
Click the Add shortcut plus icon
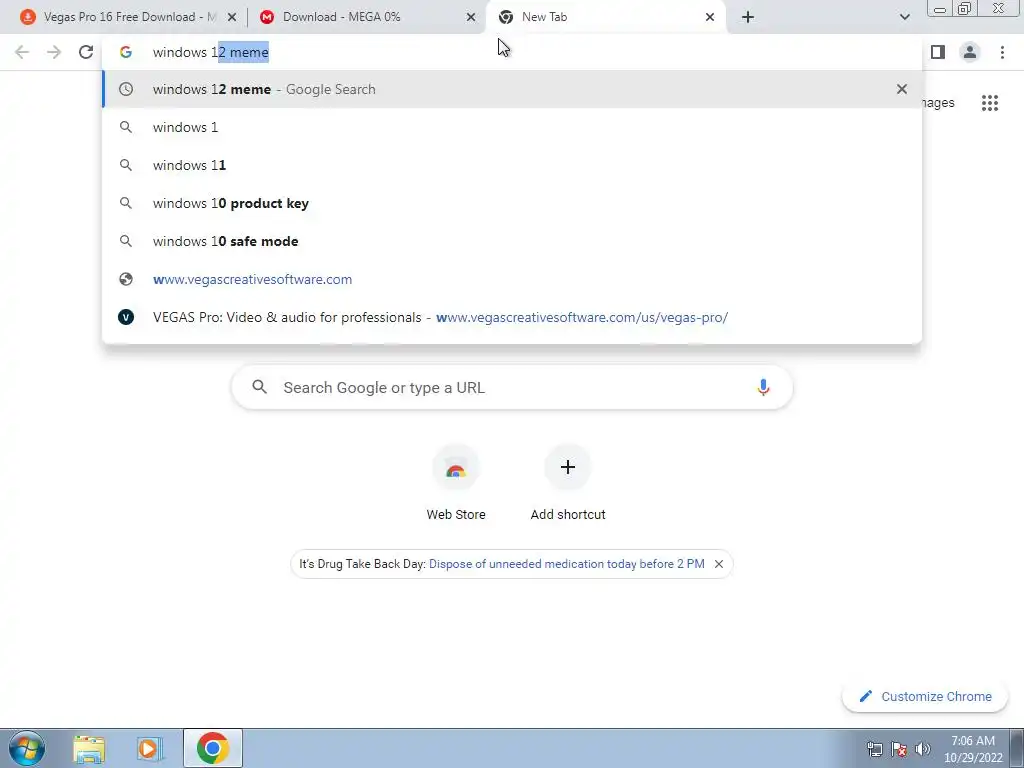pos(568,467)
